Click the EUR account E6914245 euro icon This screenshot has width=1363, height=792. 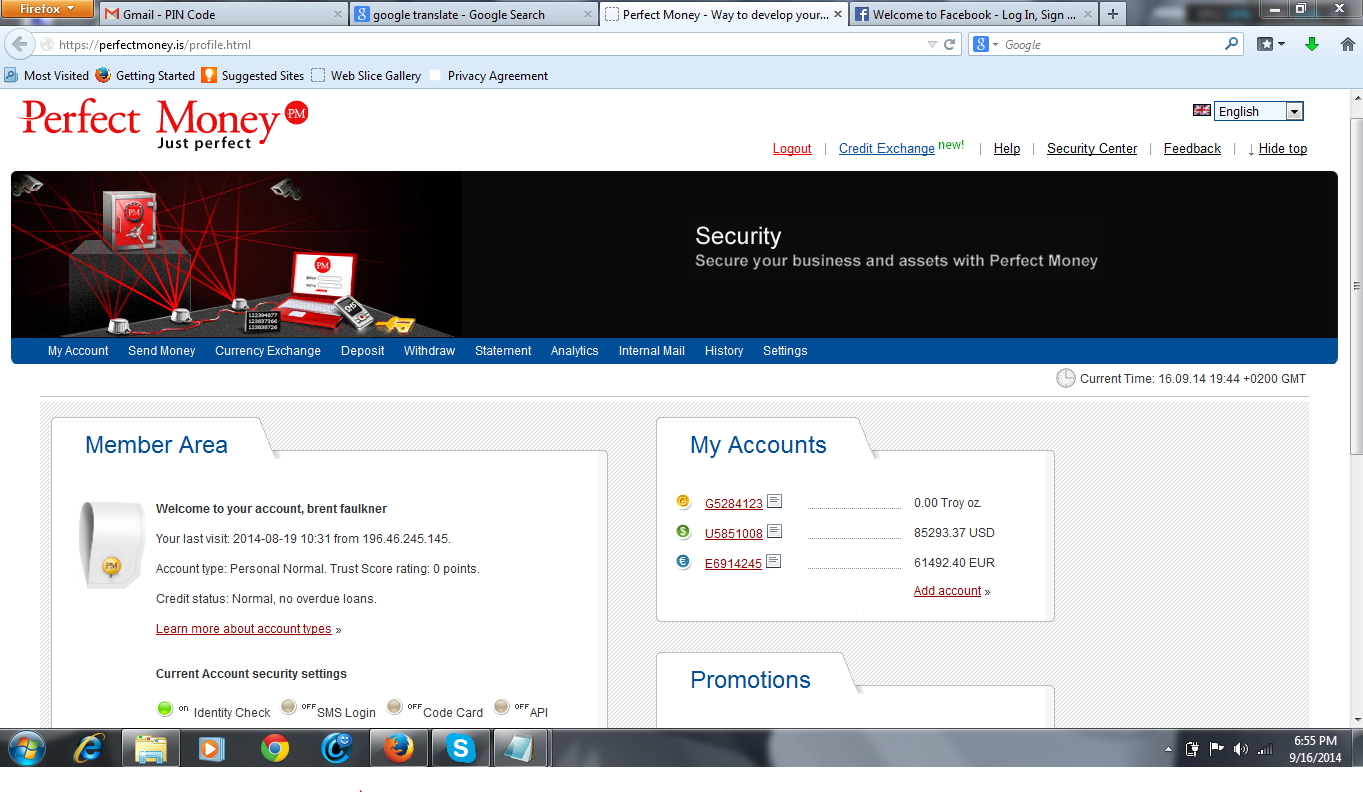tap(684, 562)
